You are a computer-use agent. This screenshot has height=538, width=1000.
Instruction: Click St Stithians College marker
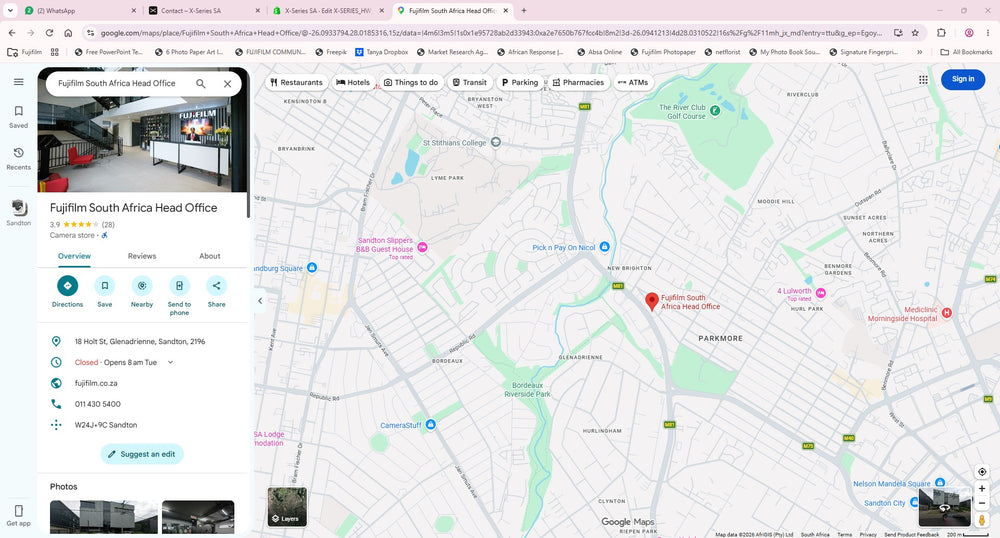(x=496, y=142)
